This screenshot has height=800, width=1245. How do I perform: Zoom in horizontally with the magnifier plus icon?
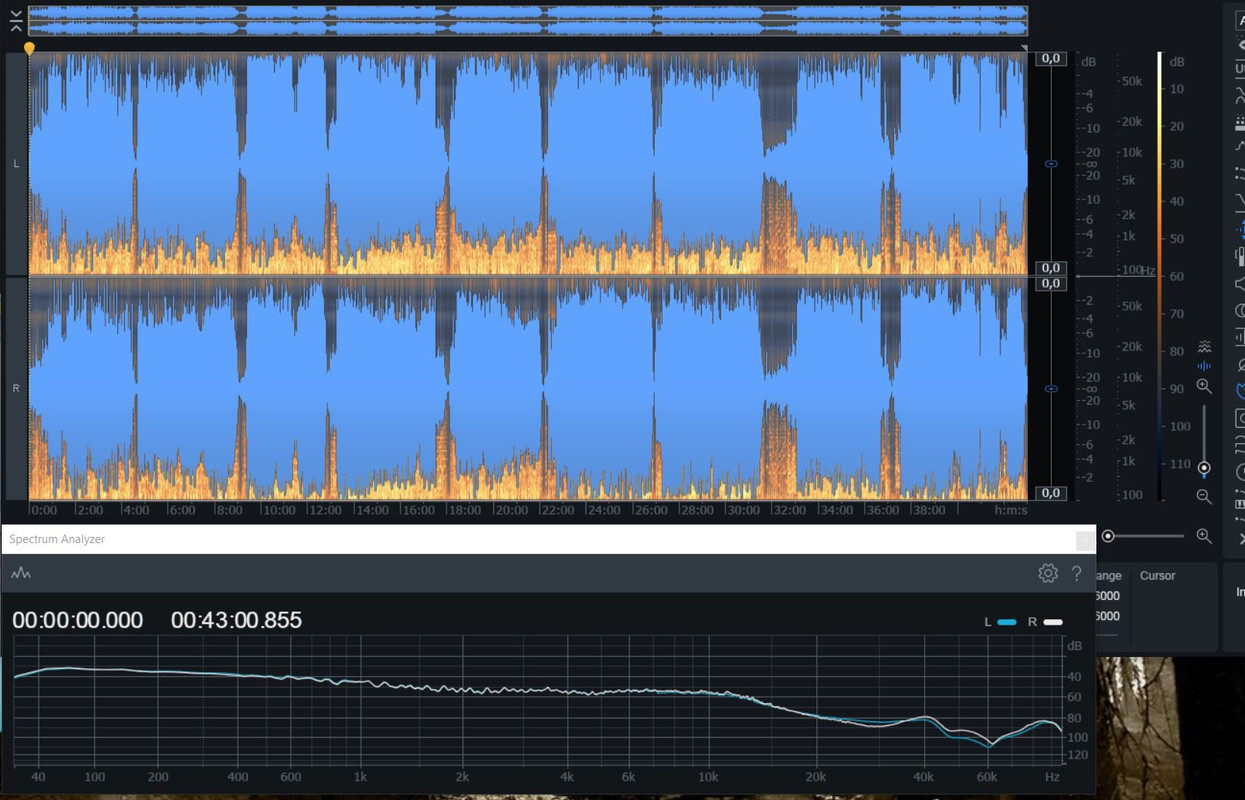coord(1204,536)
